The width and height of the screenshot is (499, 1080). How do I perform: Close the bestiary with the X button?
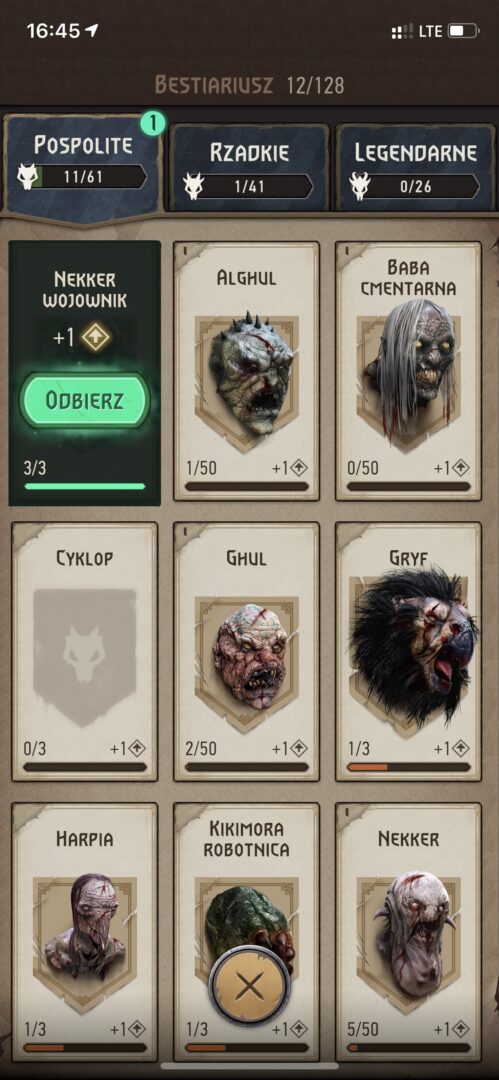click(250, 988)
